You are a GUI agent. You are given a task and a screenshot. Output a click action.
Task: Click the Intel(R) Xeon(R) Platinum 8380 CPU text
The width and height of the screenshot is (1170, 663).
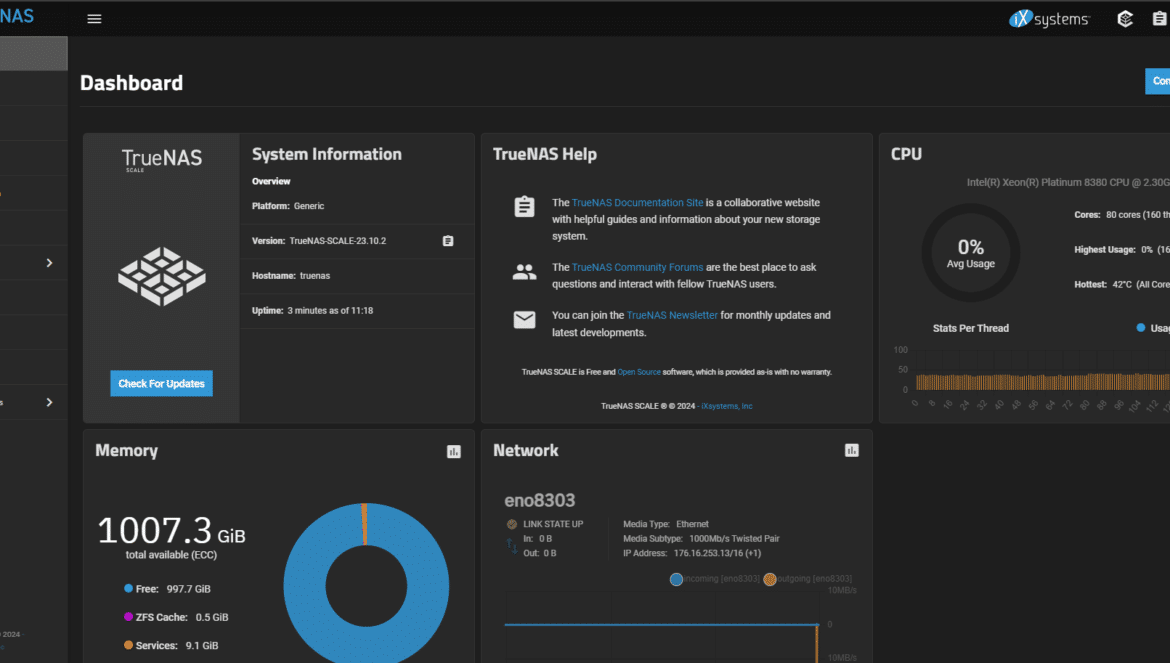pos(1069,183)
